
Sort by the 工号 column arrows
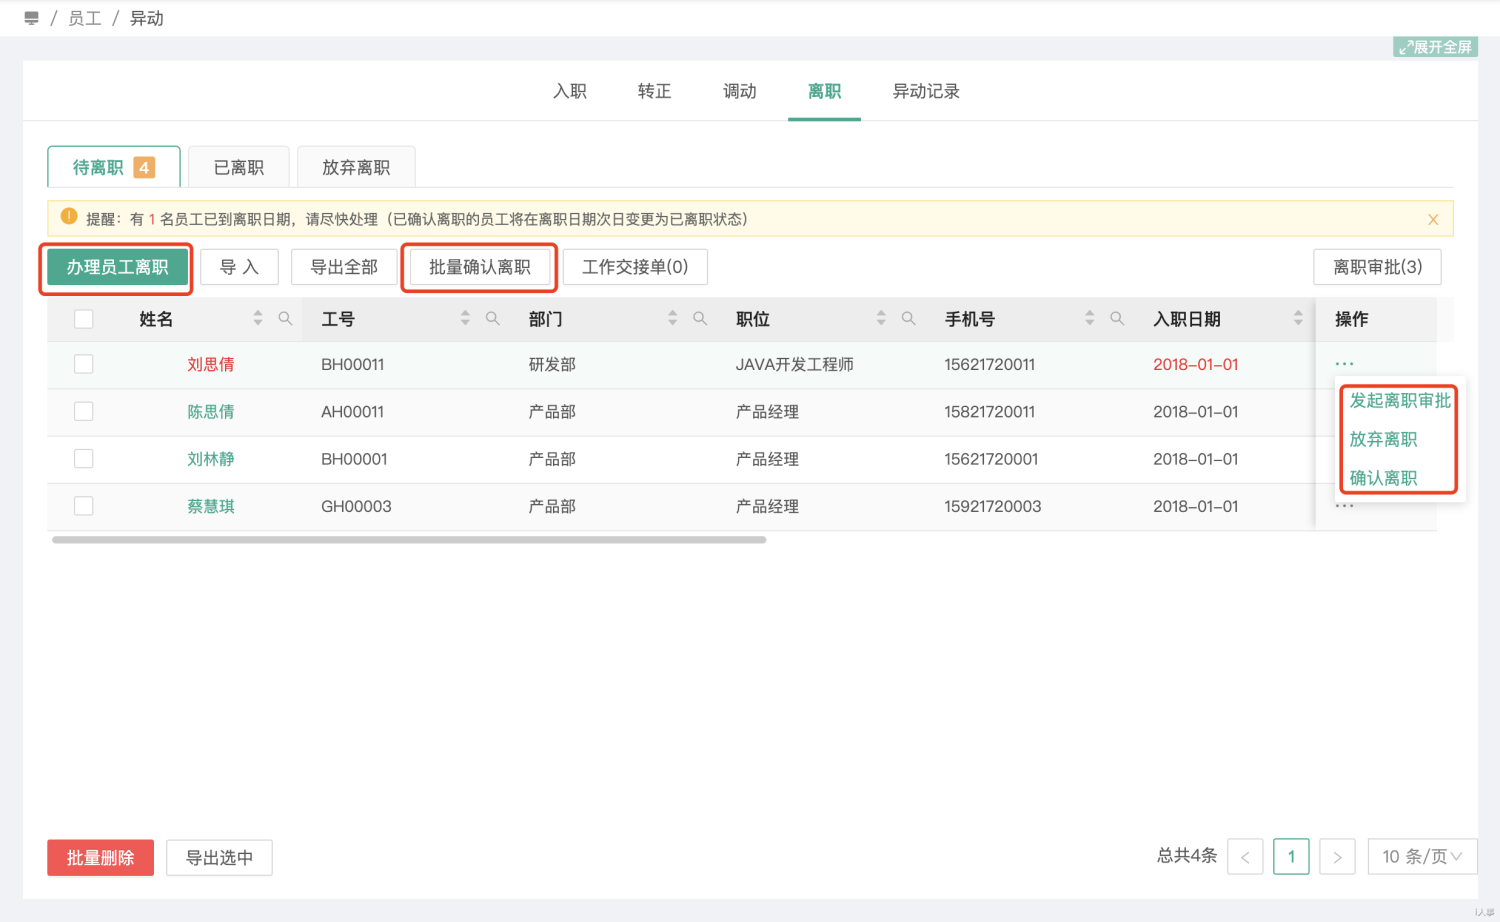(465, 318)
